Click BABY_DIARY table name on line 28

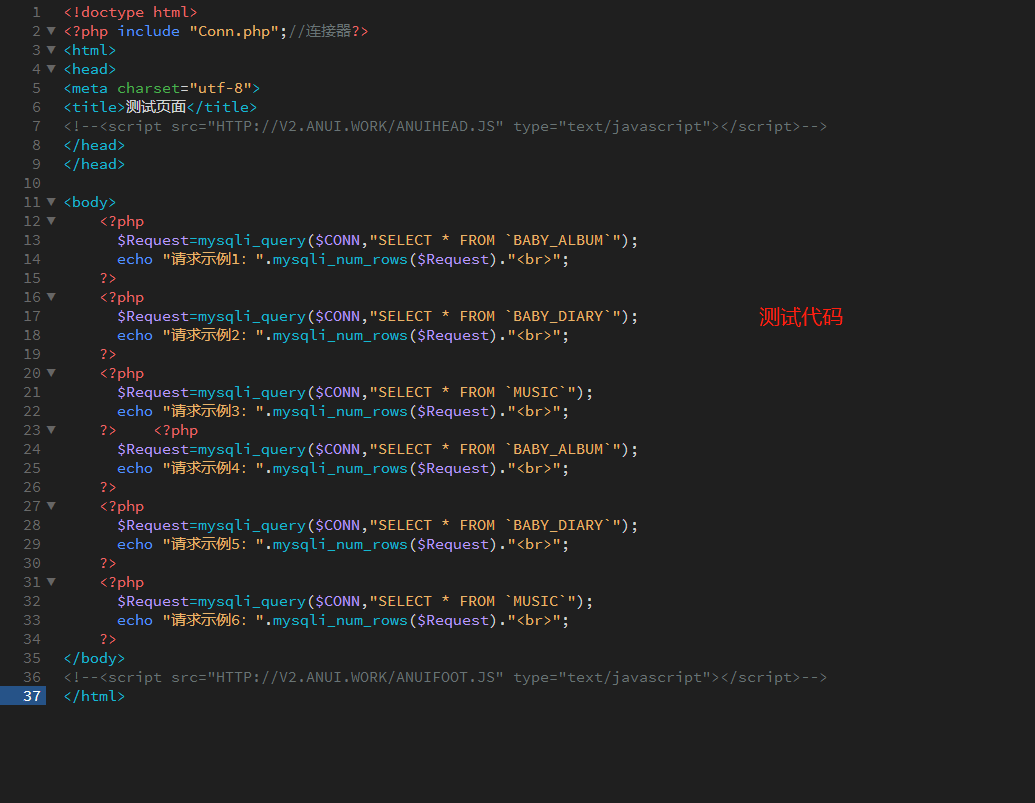coord(558,526)
